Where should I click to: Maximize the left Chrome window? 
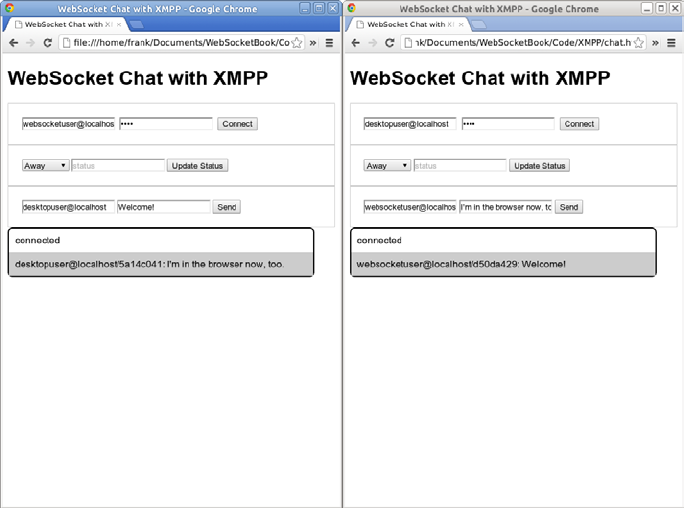coord(319,8)
